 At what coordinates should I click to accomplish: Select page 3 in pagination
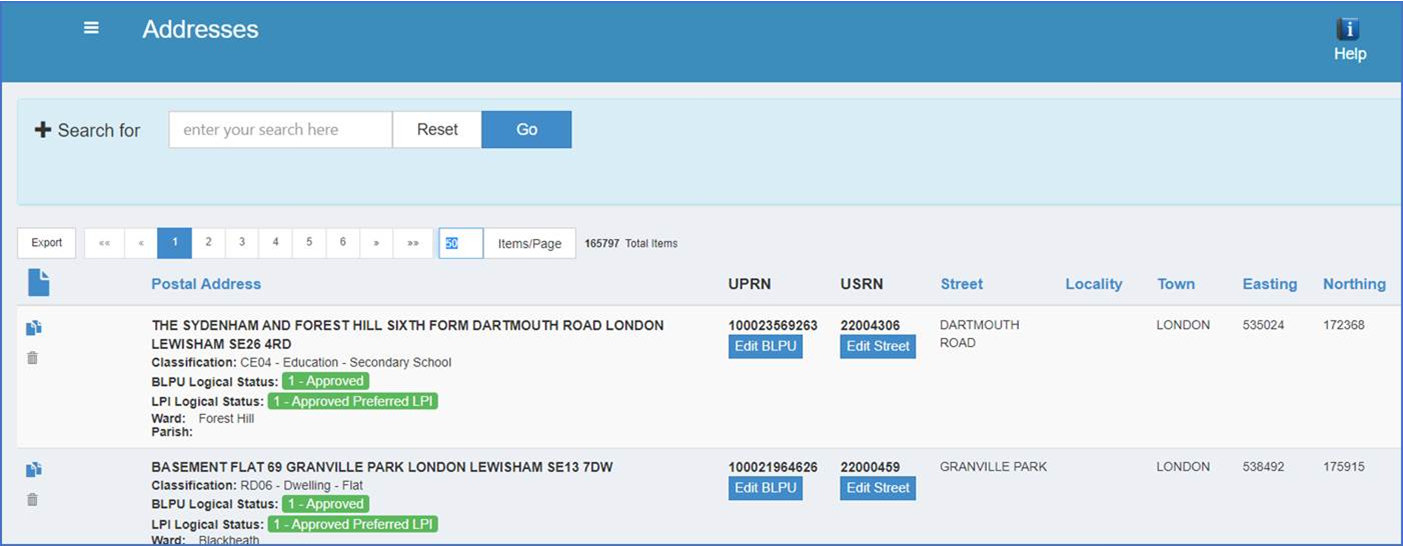click(242, 243)
